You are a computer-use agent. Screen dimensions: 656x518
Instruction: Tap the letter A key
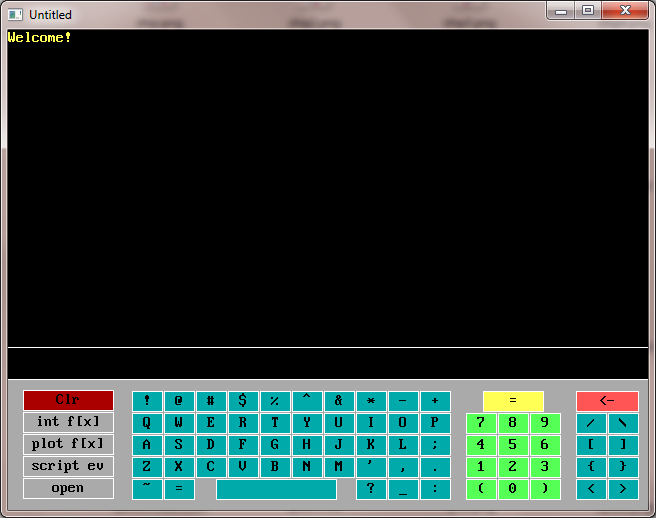(147, 445)
